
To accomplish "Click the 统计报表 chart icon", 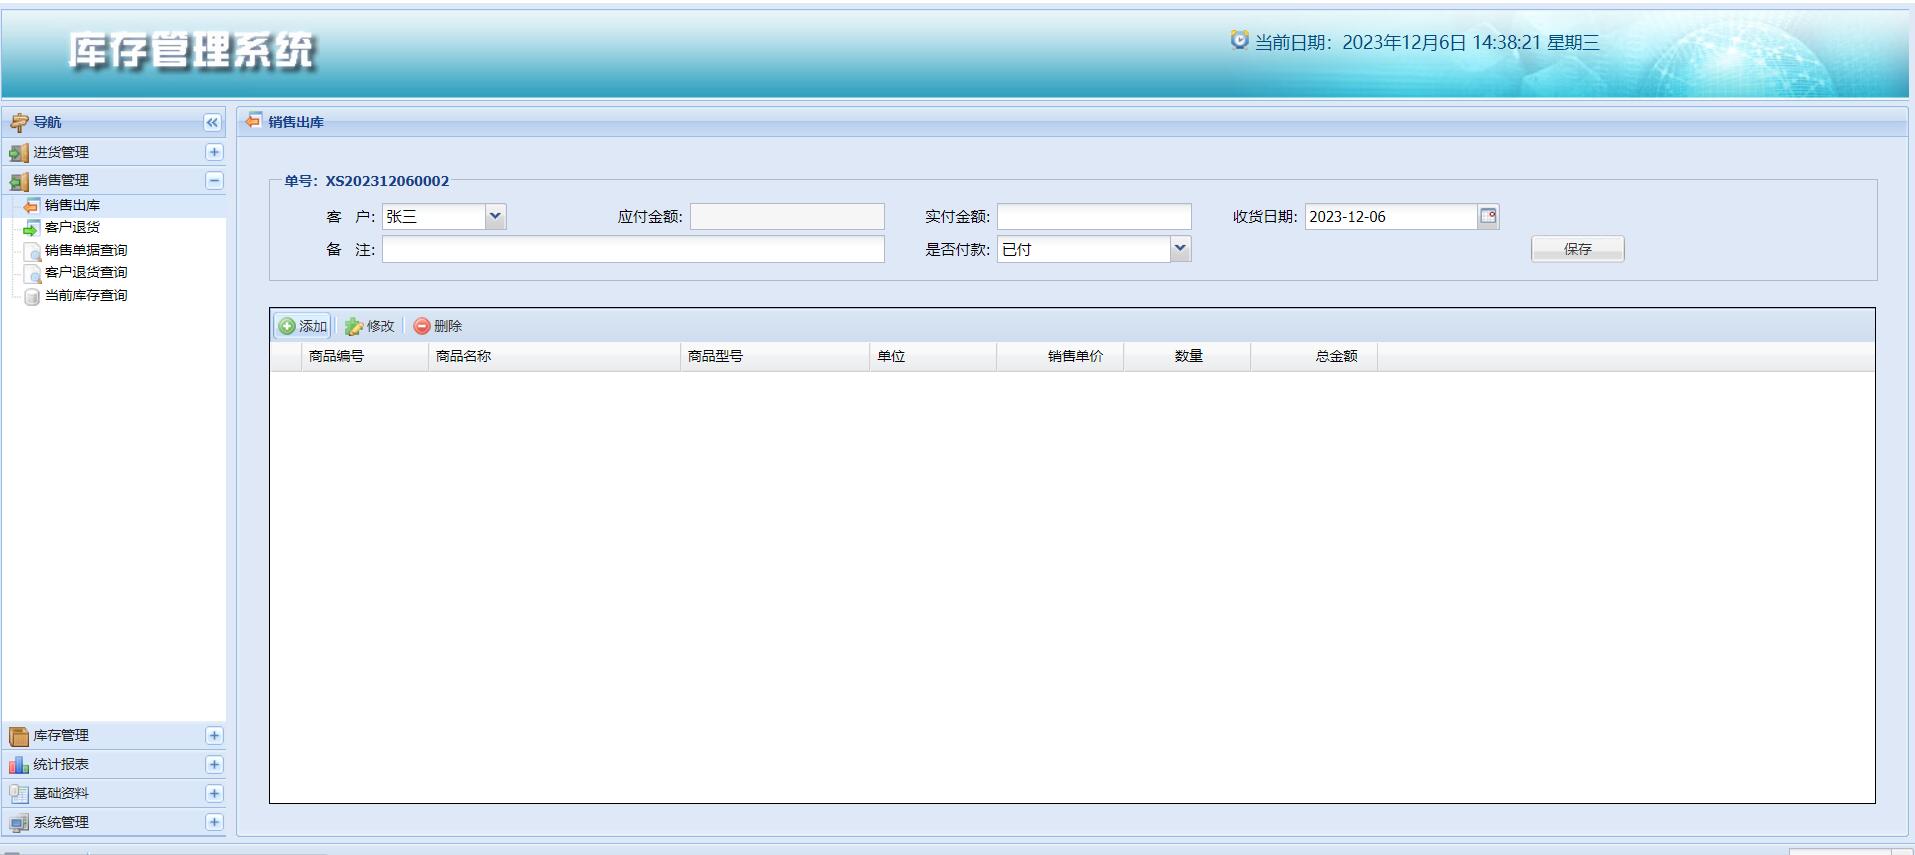I will [19, 765].
